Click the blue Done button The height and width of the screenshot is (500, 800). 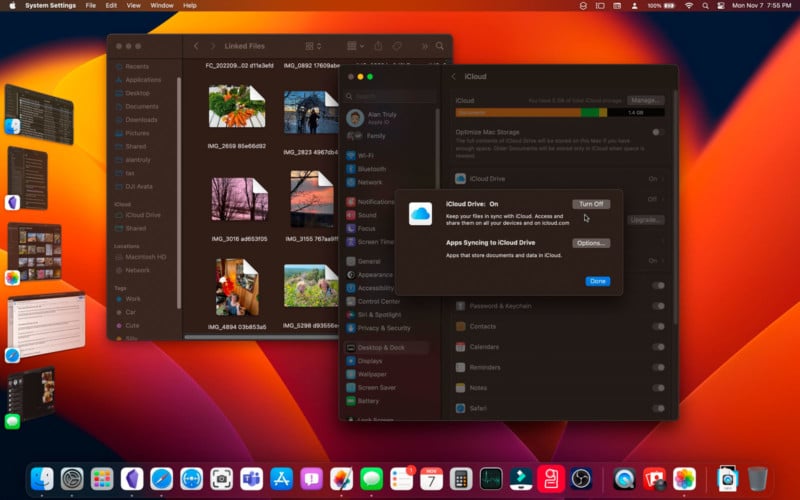(x=597, y=281)
